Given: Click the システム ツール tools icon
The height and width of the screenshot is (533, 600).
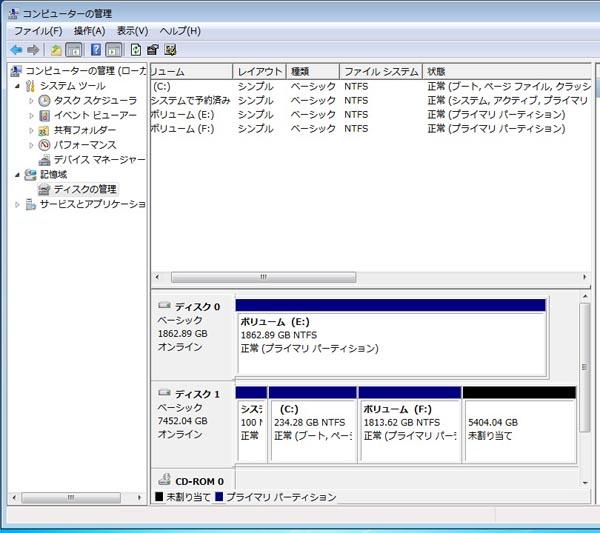Looking at the screenshot, I should (x=30, y=86).
